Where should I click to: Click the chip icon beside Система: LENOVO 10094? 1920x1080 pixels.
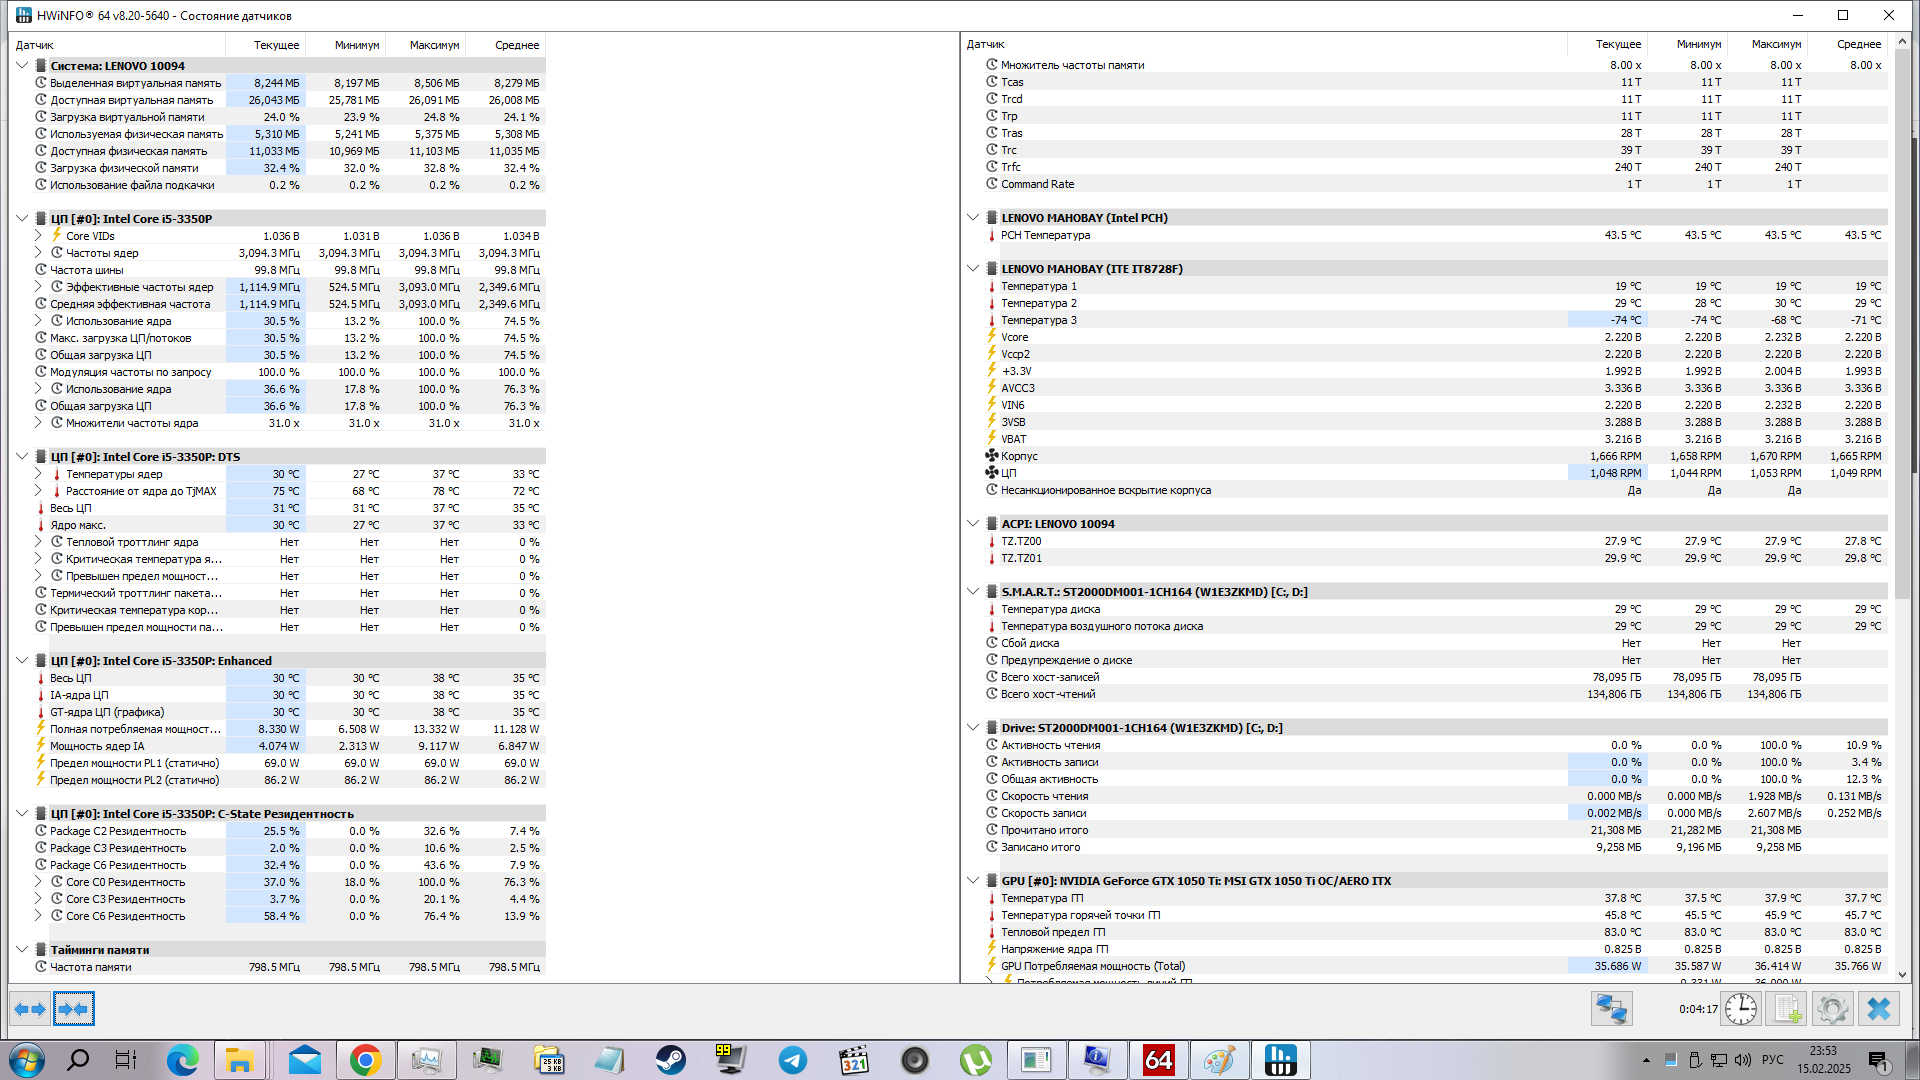tap(41, 66)
